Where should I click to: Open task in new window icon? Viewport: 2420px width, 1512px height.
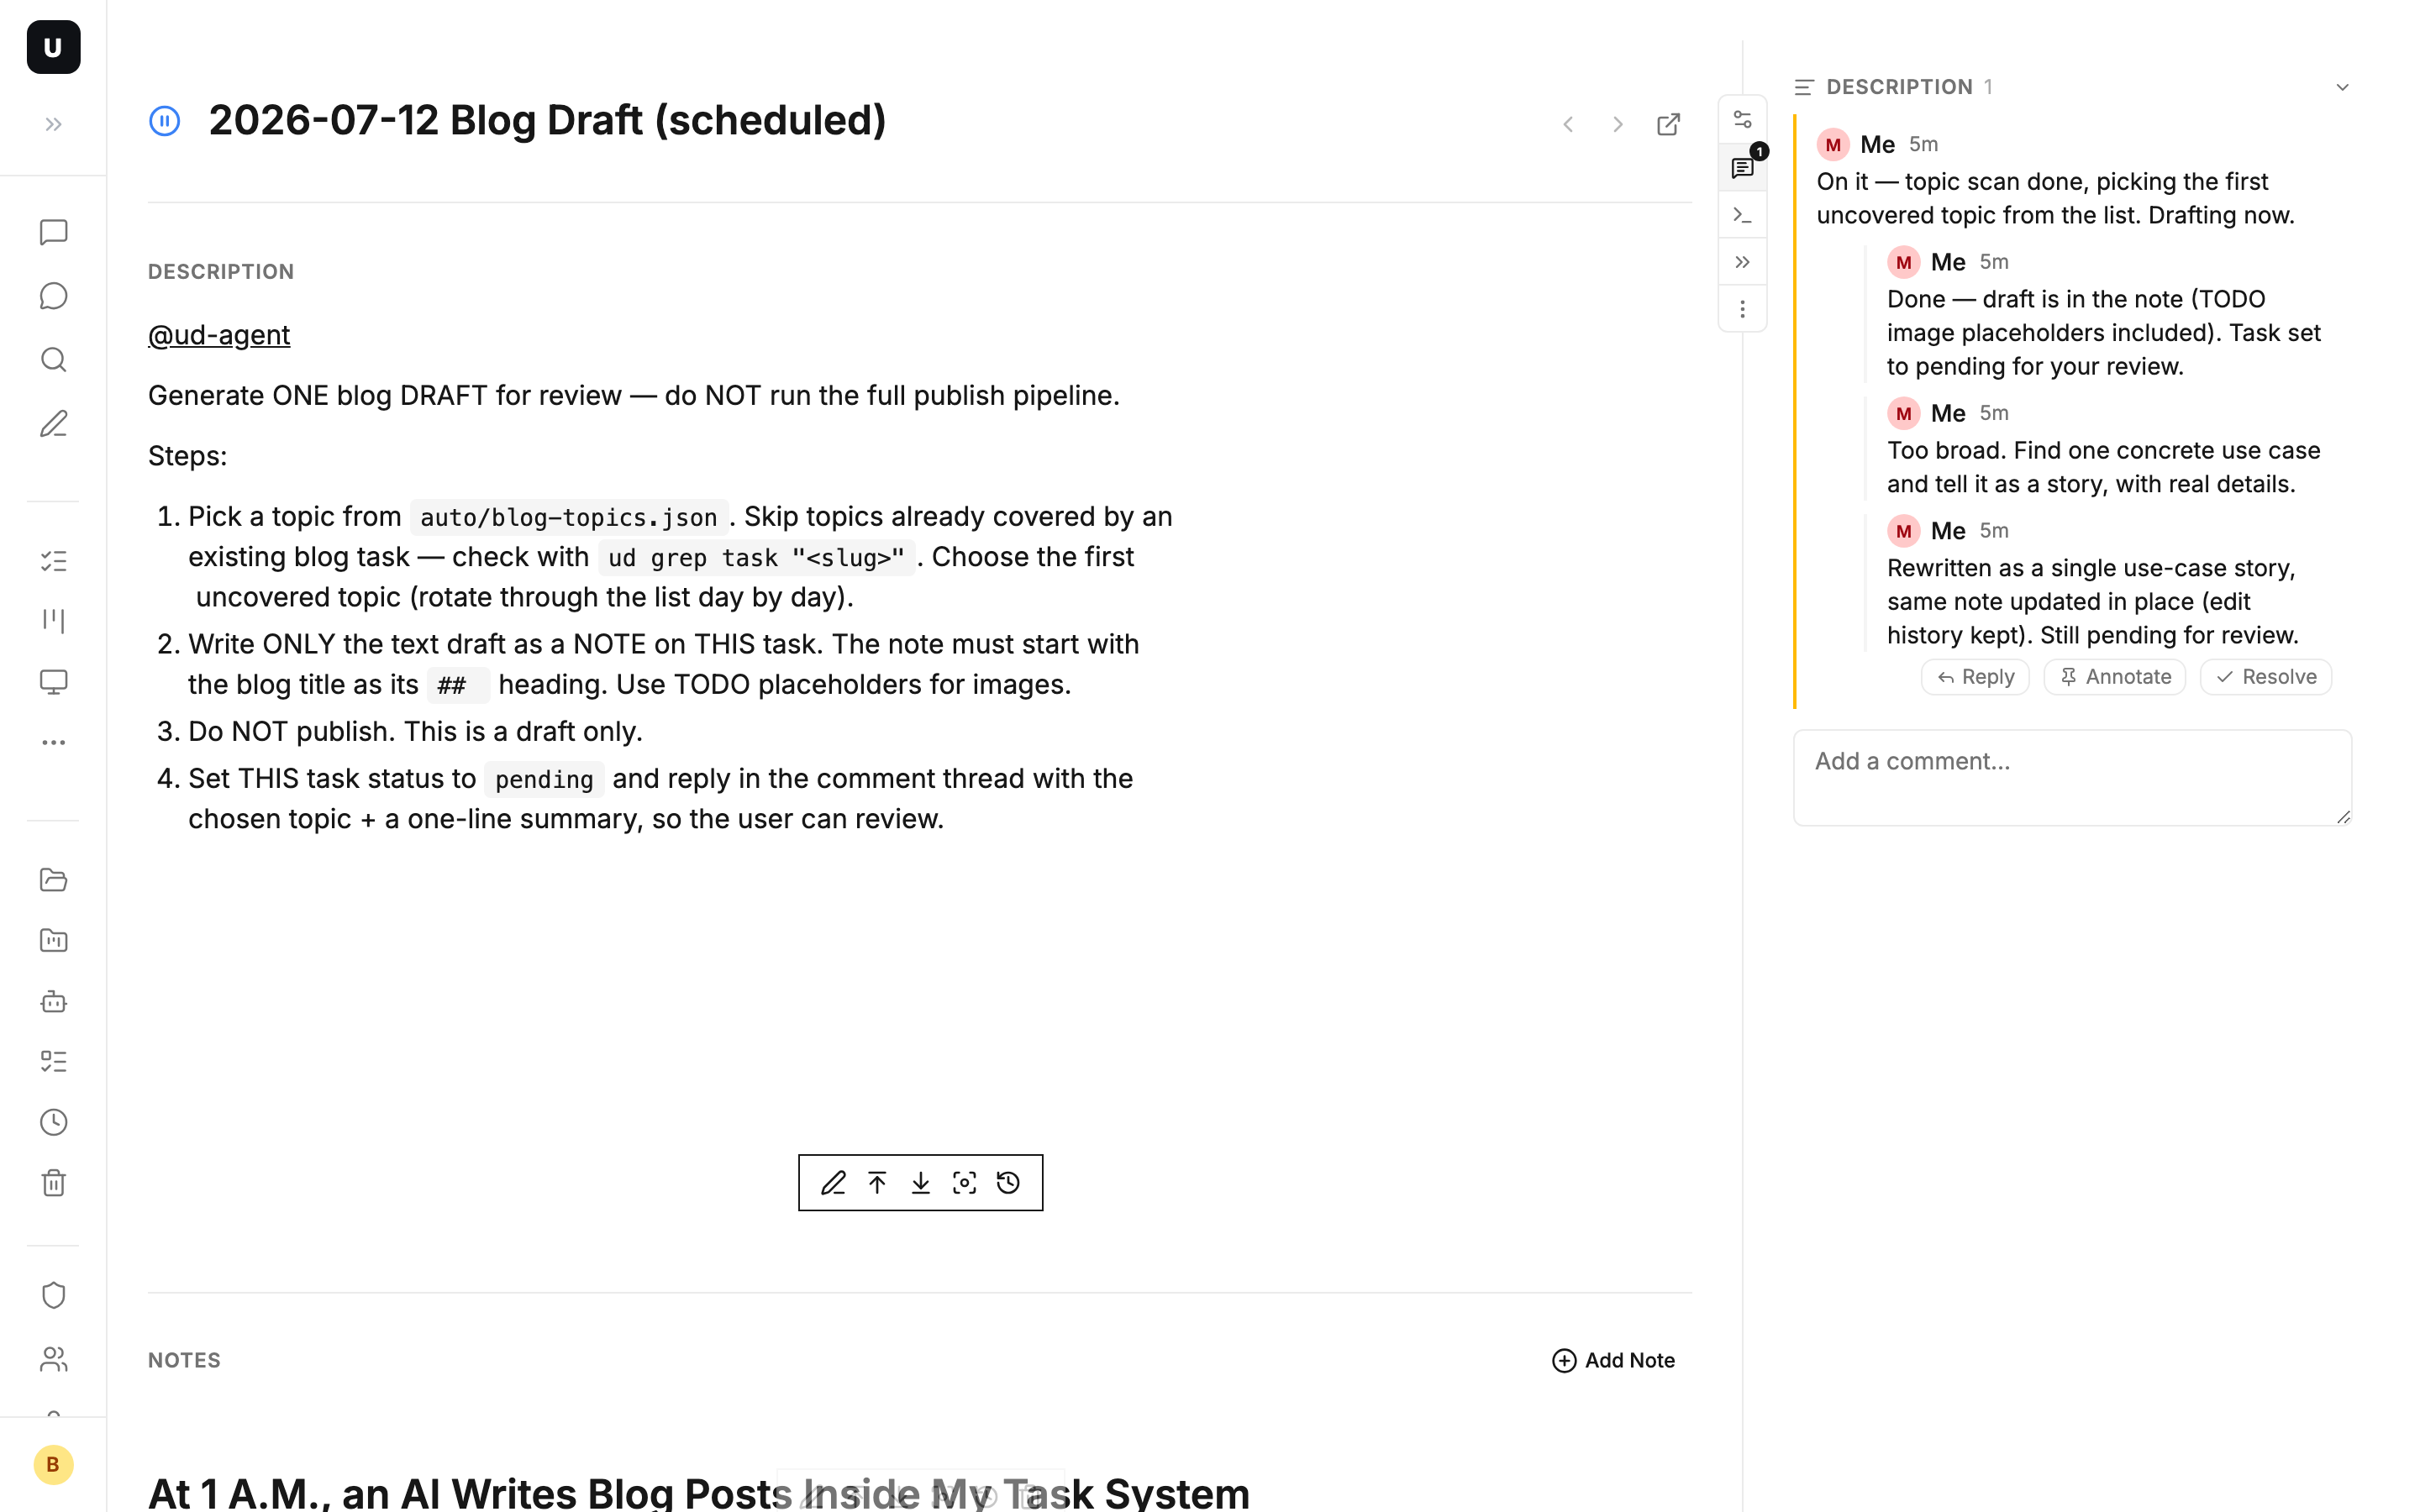[x=1668, y=124]
